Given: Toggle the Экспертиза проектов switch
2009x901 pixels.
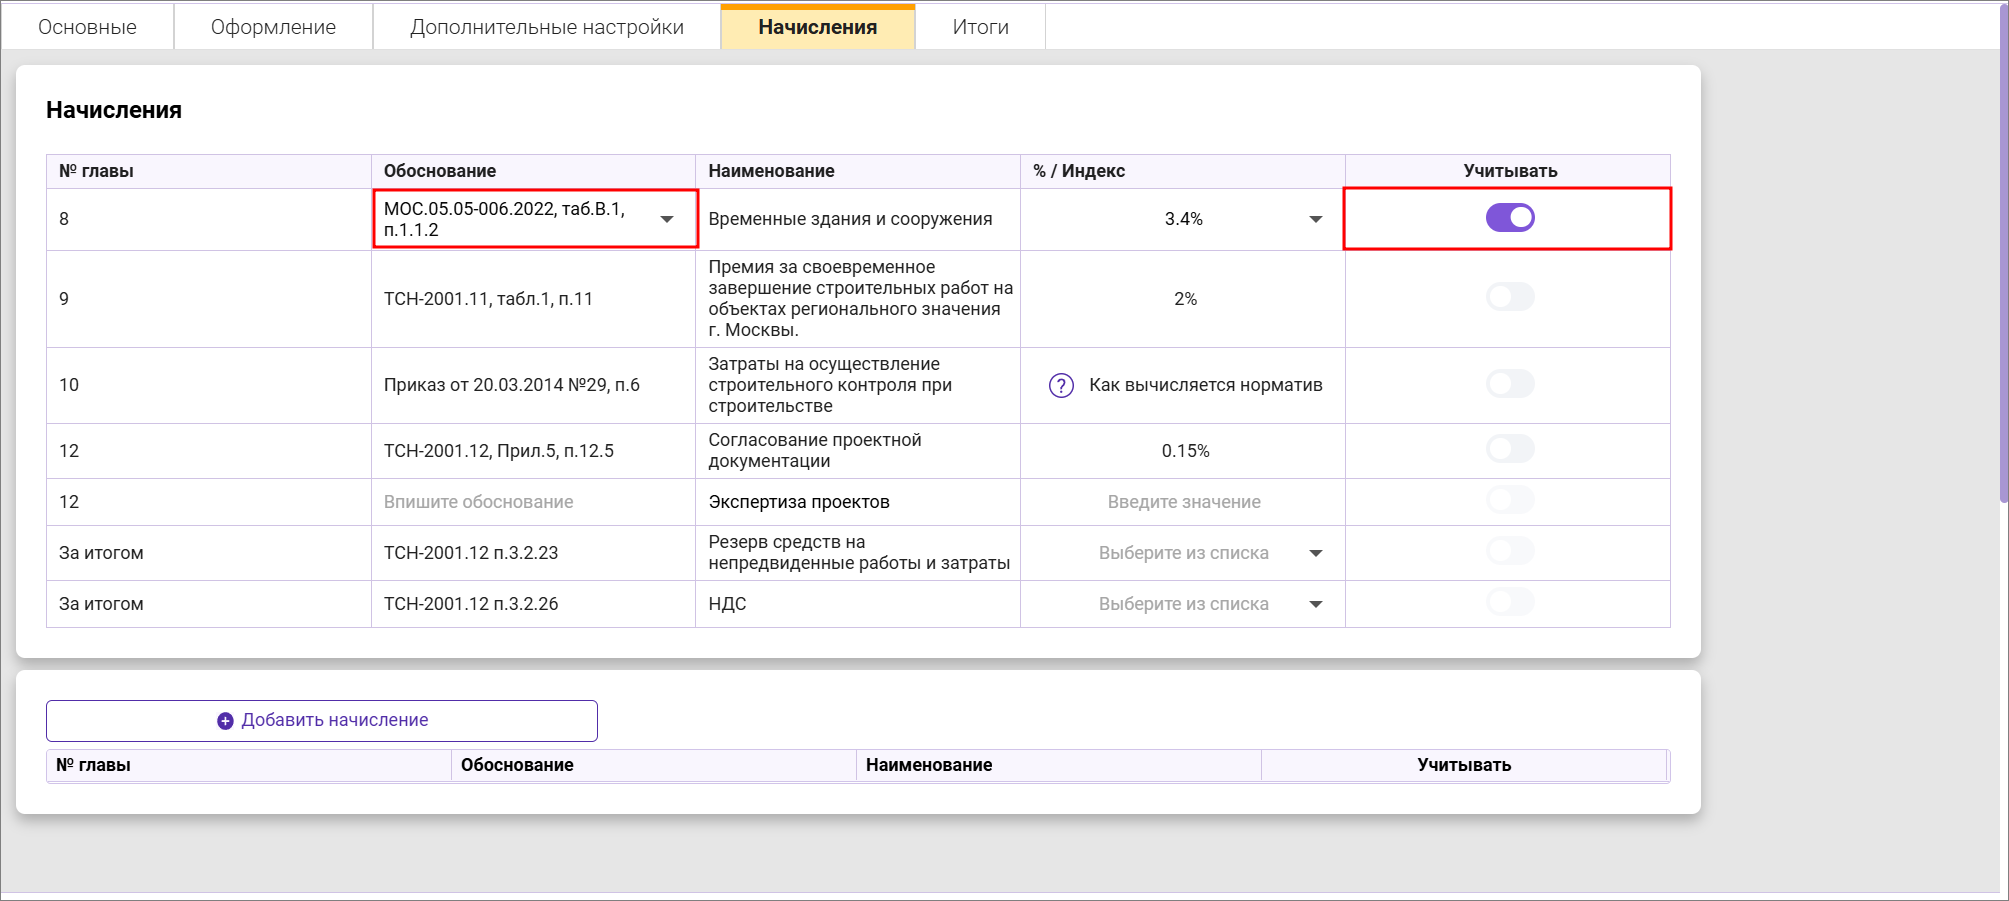Looking at the screenshot, I should (1509, 500).
